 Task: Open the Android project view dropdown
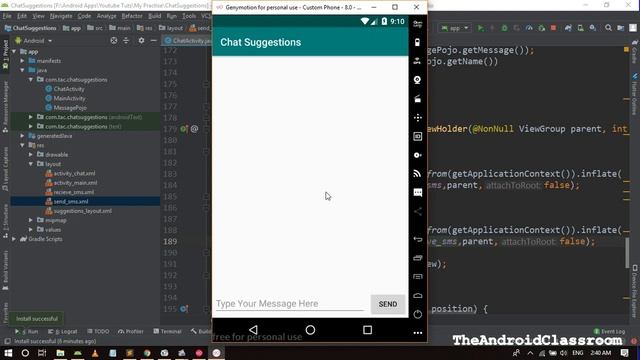tap(34, 40)
